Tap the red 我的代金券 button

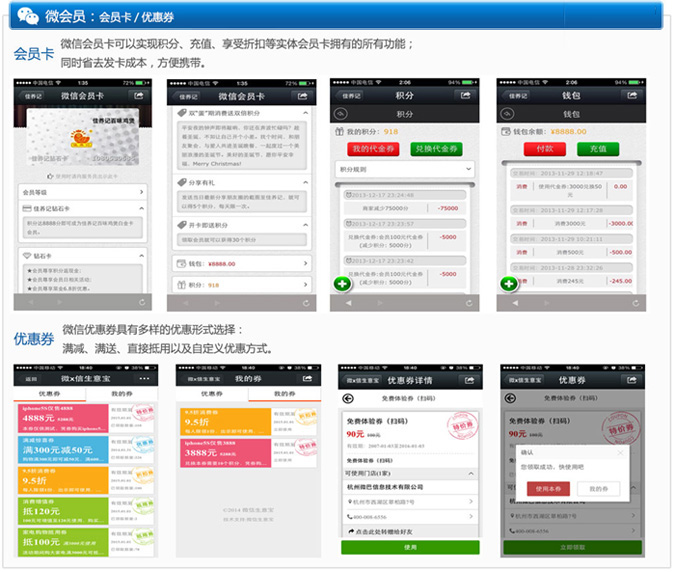coord(373,149)
